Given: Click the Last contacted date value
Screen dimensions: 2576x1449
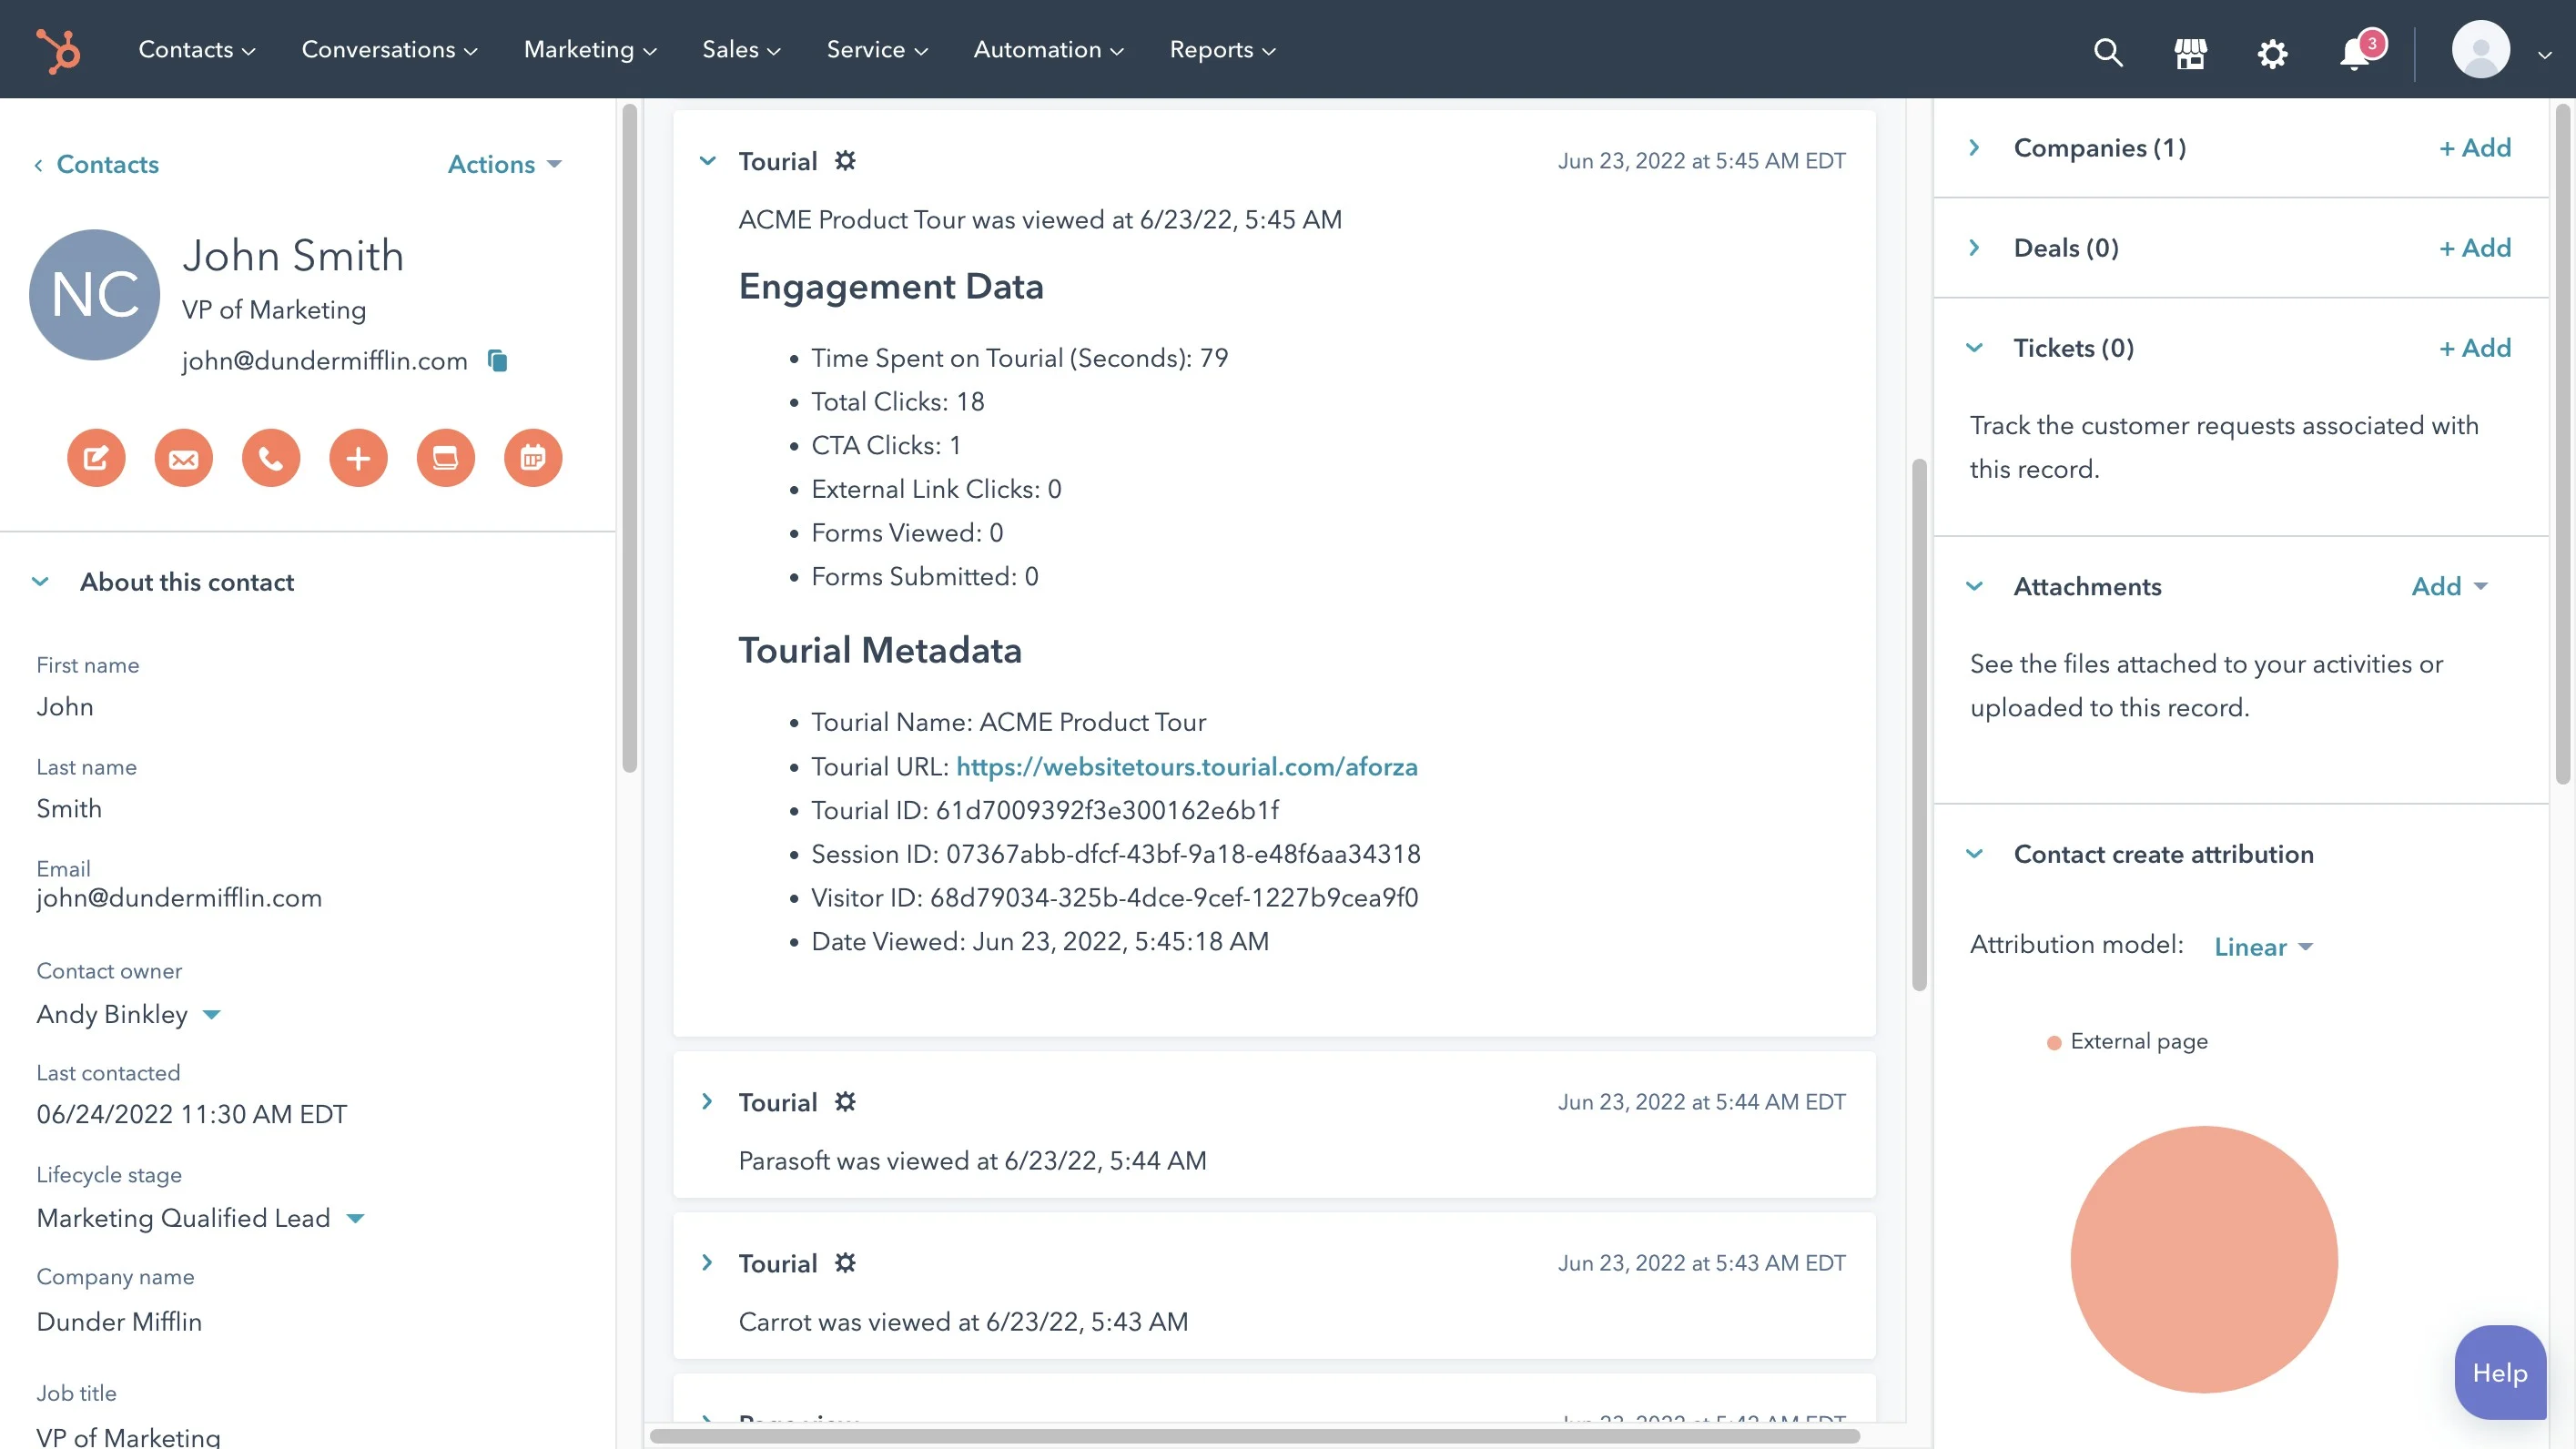Looking at the screenshot, I should (192, 1114).
